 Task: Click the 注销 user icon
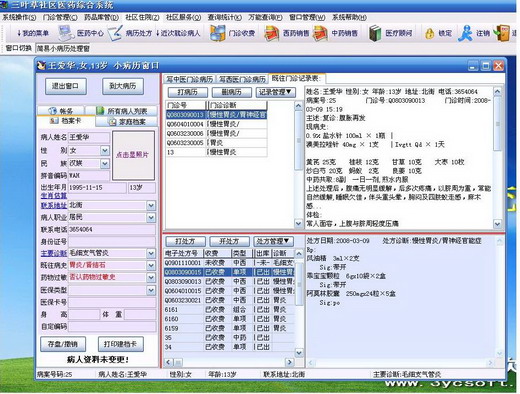465,33
